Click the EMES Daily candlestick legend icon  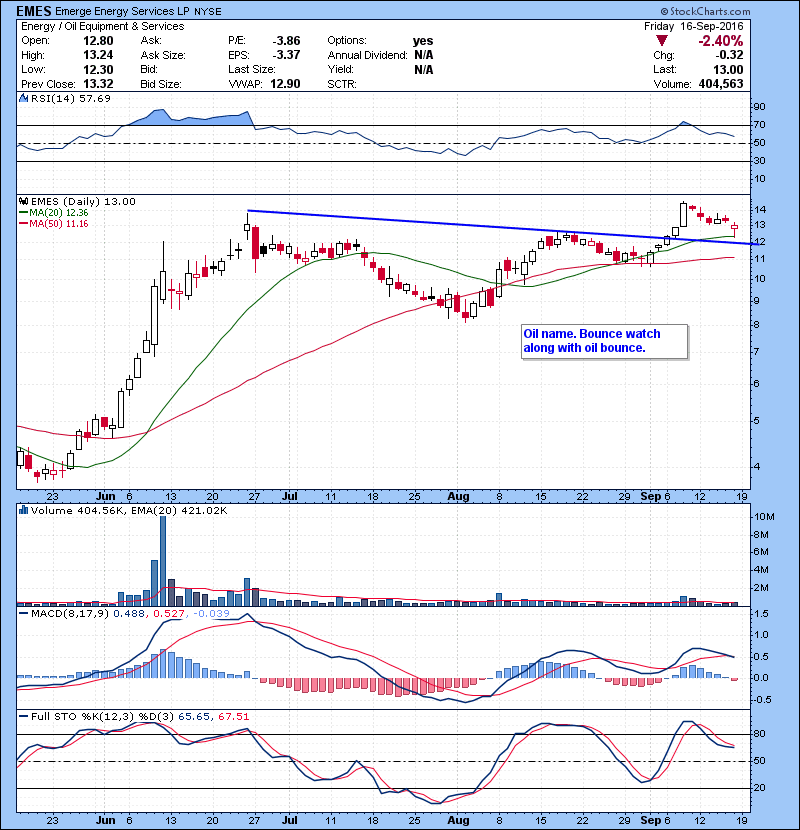(23, 201)
